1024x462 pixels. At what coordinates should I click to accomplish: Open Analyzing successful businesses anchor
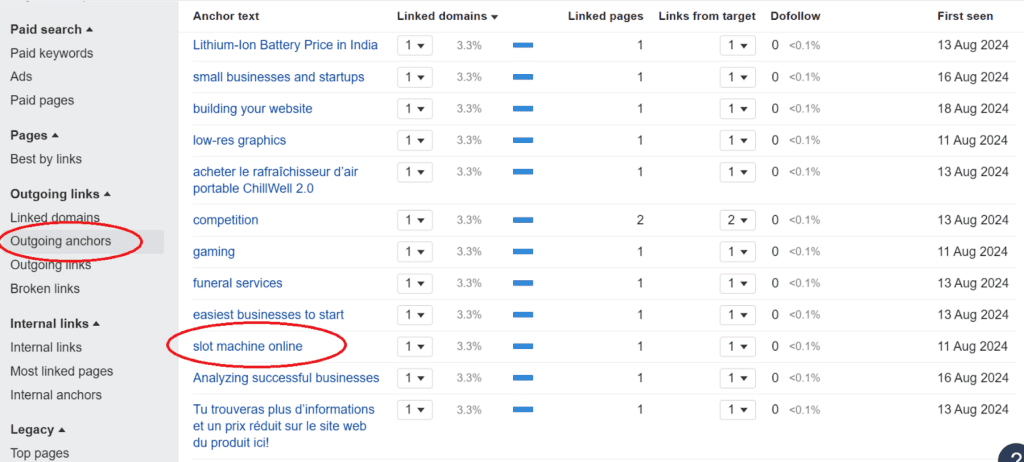pos(286,378)
